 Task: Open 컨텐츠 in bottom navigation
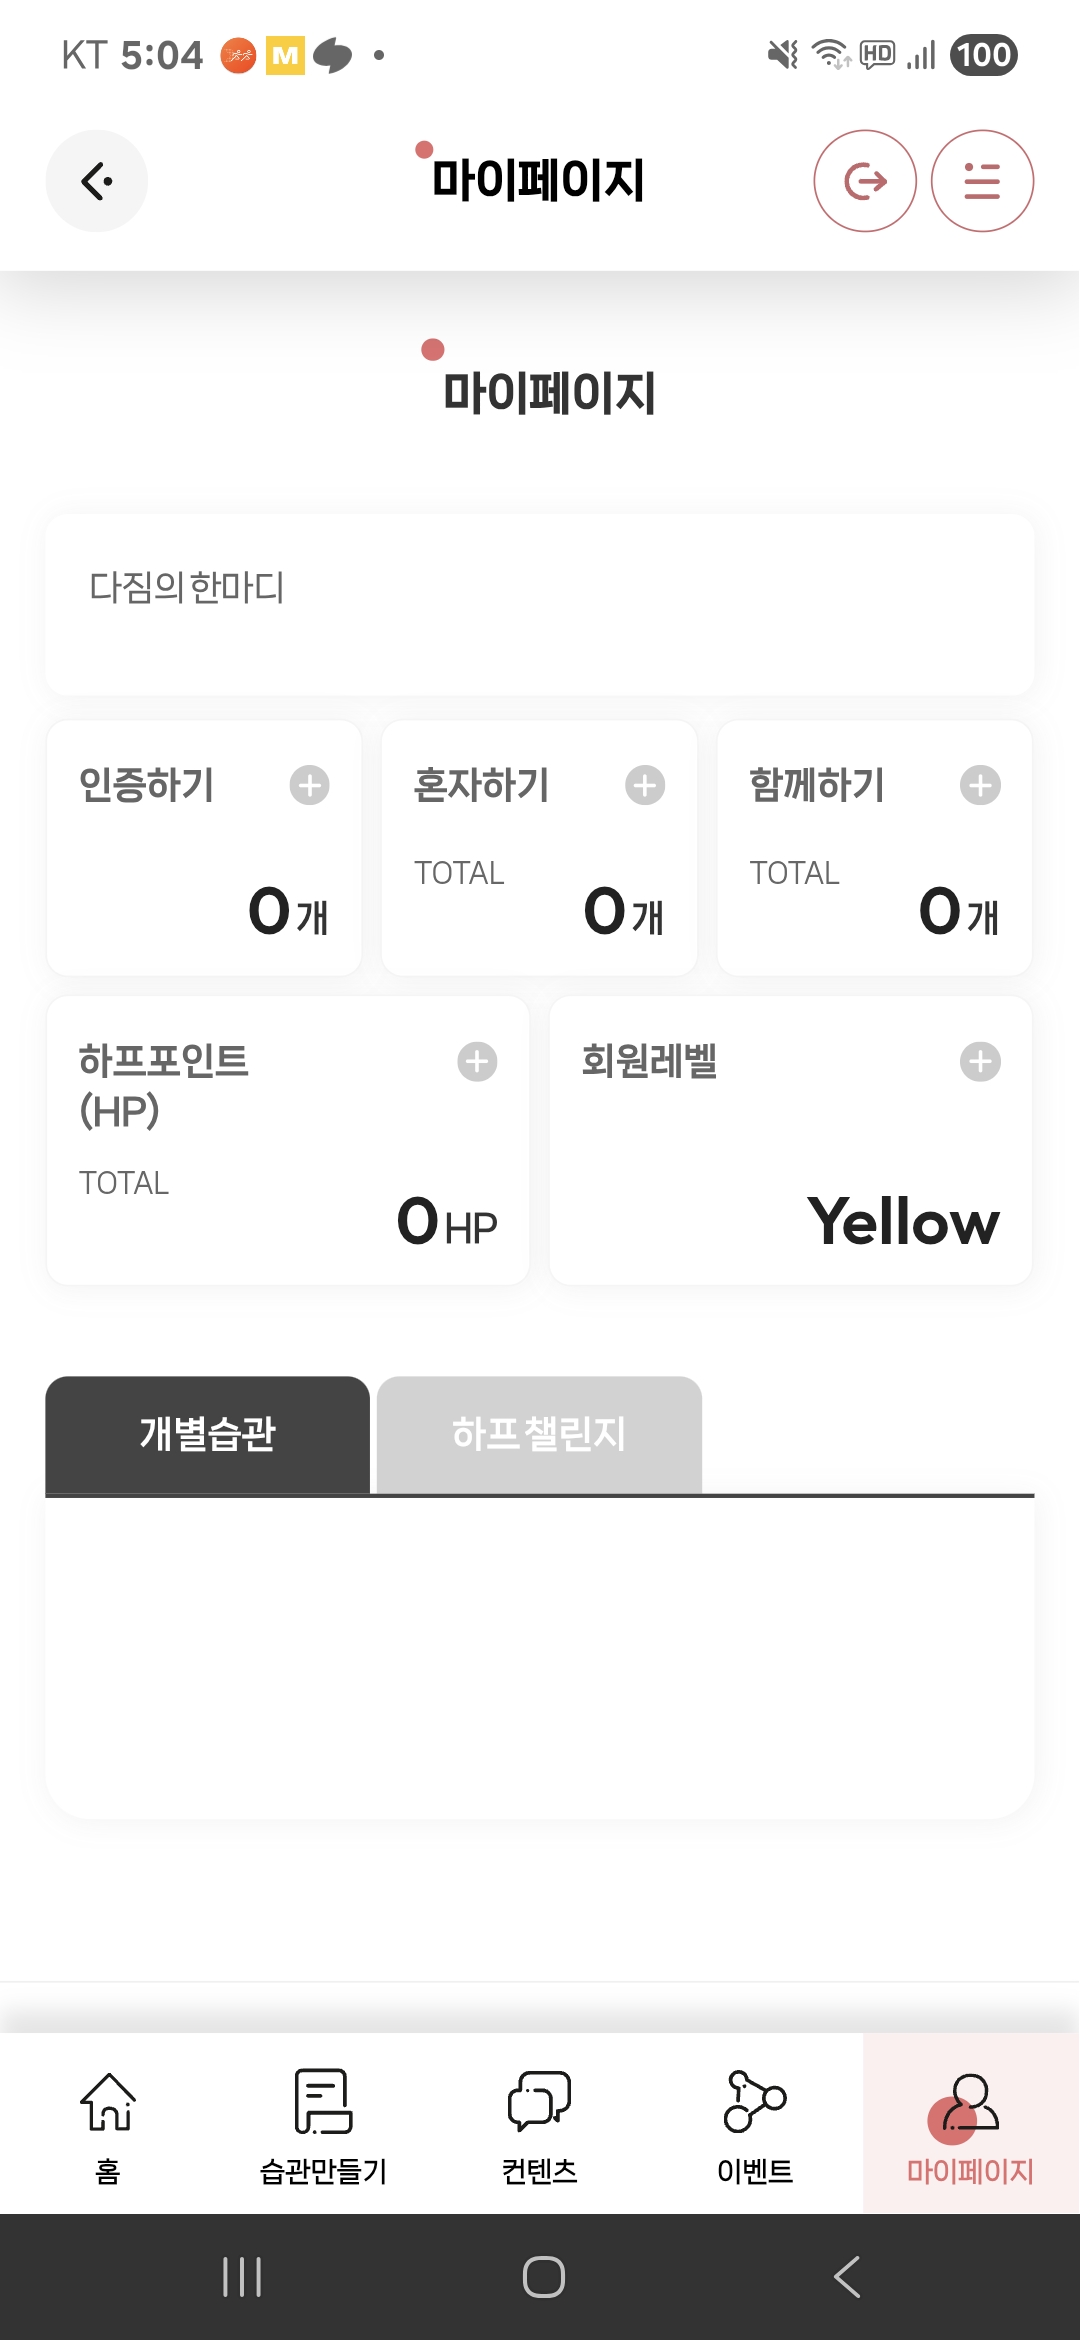(539, 2124)
